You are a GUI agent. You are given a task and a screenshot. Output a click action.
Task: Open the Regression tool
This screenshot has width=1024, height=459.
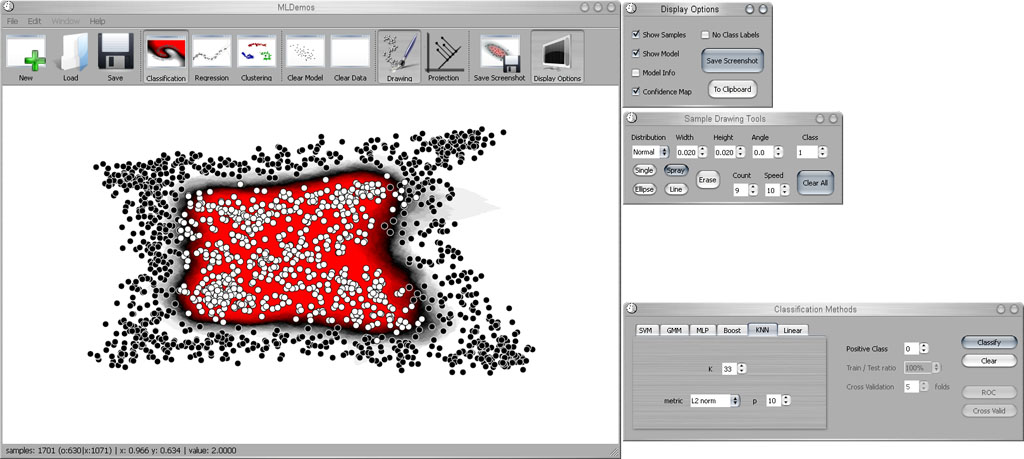211,52
